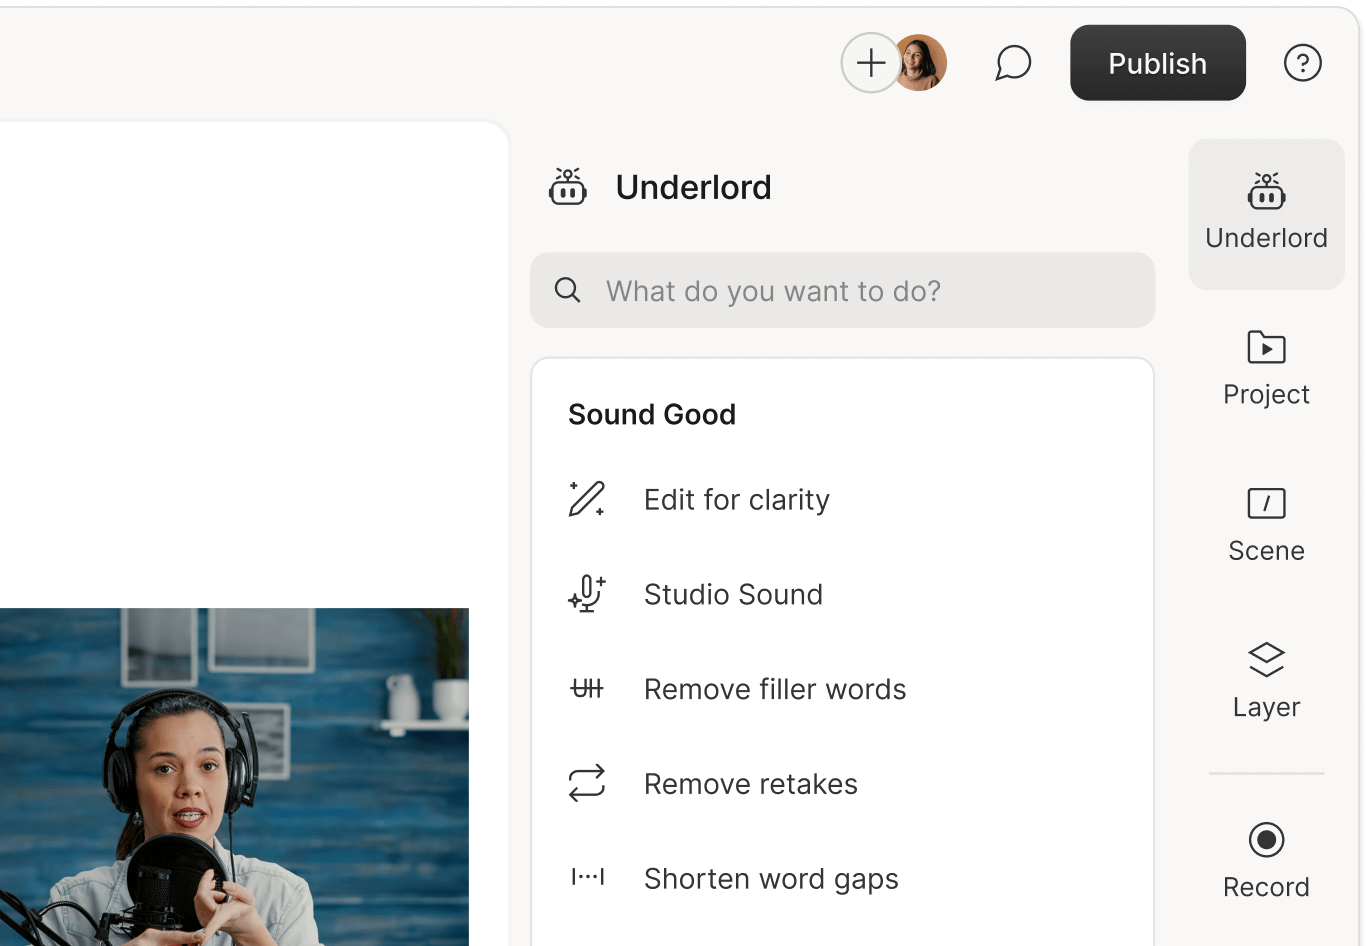Click Shorten word gaps
The width and height of the screenshot is (1366, 946).
point(770,879)
